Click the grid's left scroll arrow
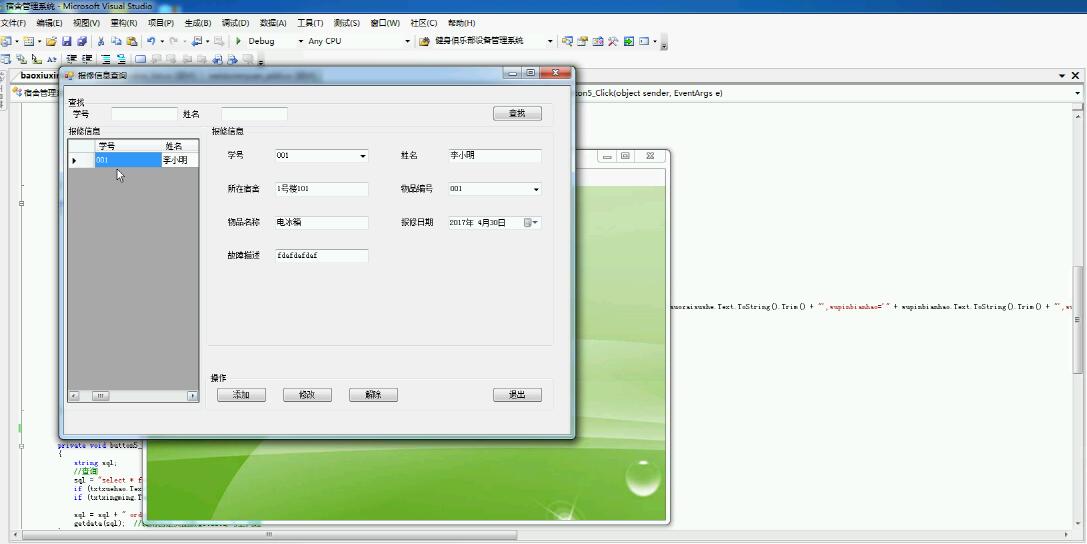Screen dimensions: 1087x544 click(73, 396)
